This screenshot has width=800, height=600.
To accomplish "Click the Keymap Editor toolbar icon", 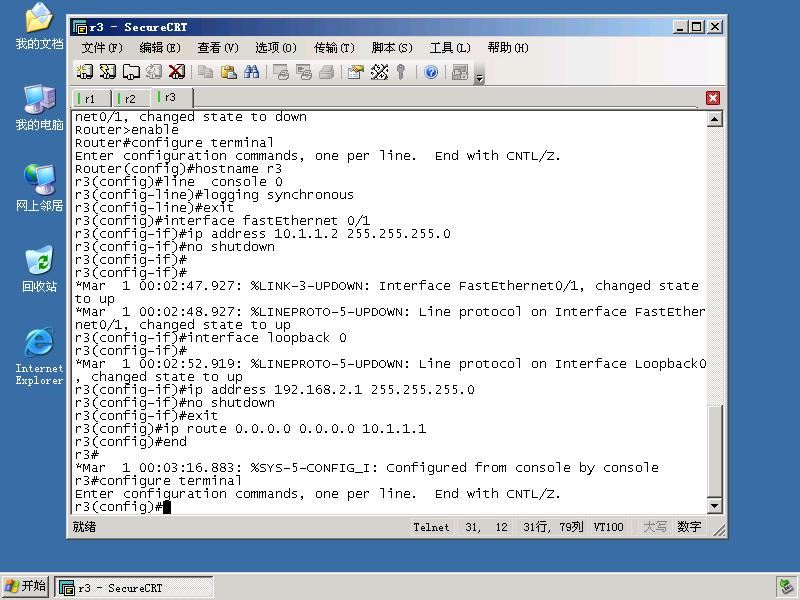I will tap(379, 72).
